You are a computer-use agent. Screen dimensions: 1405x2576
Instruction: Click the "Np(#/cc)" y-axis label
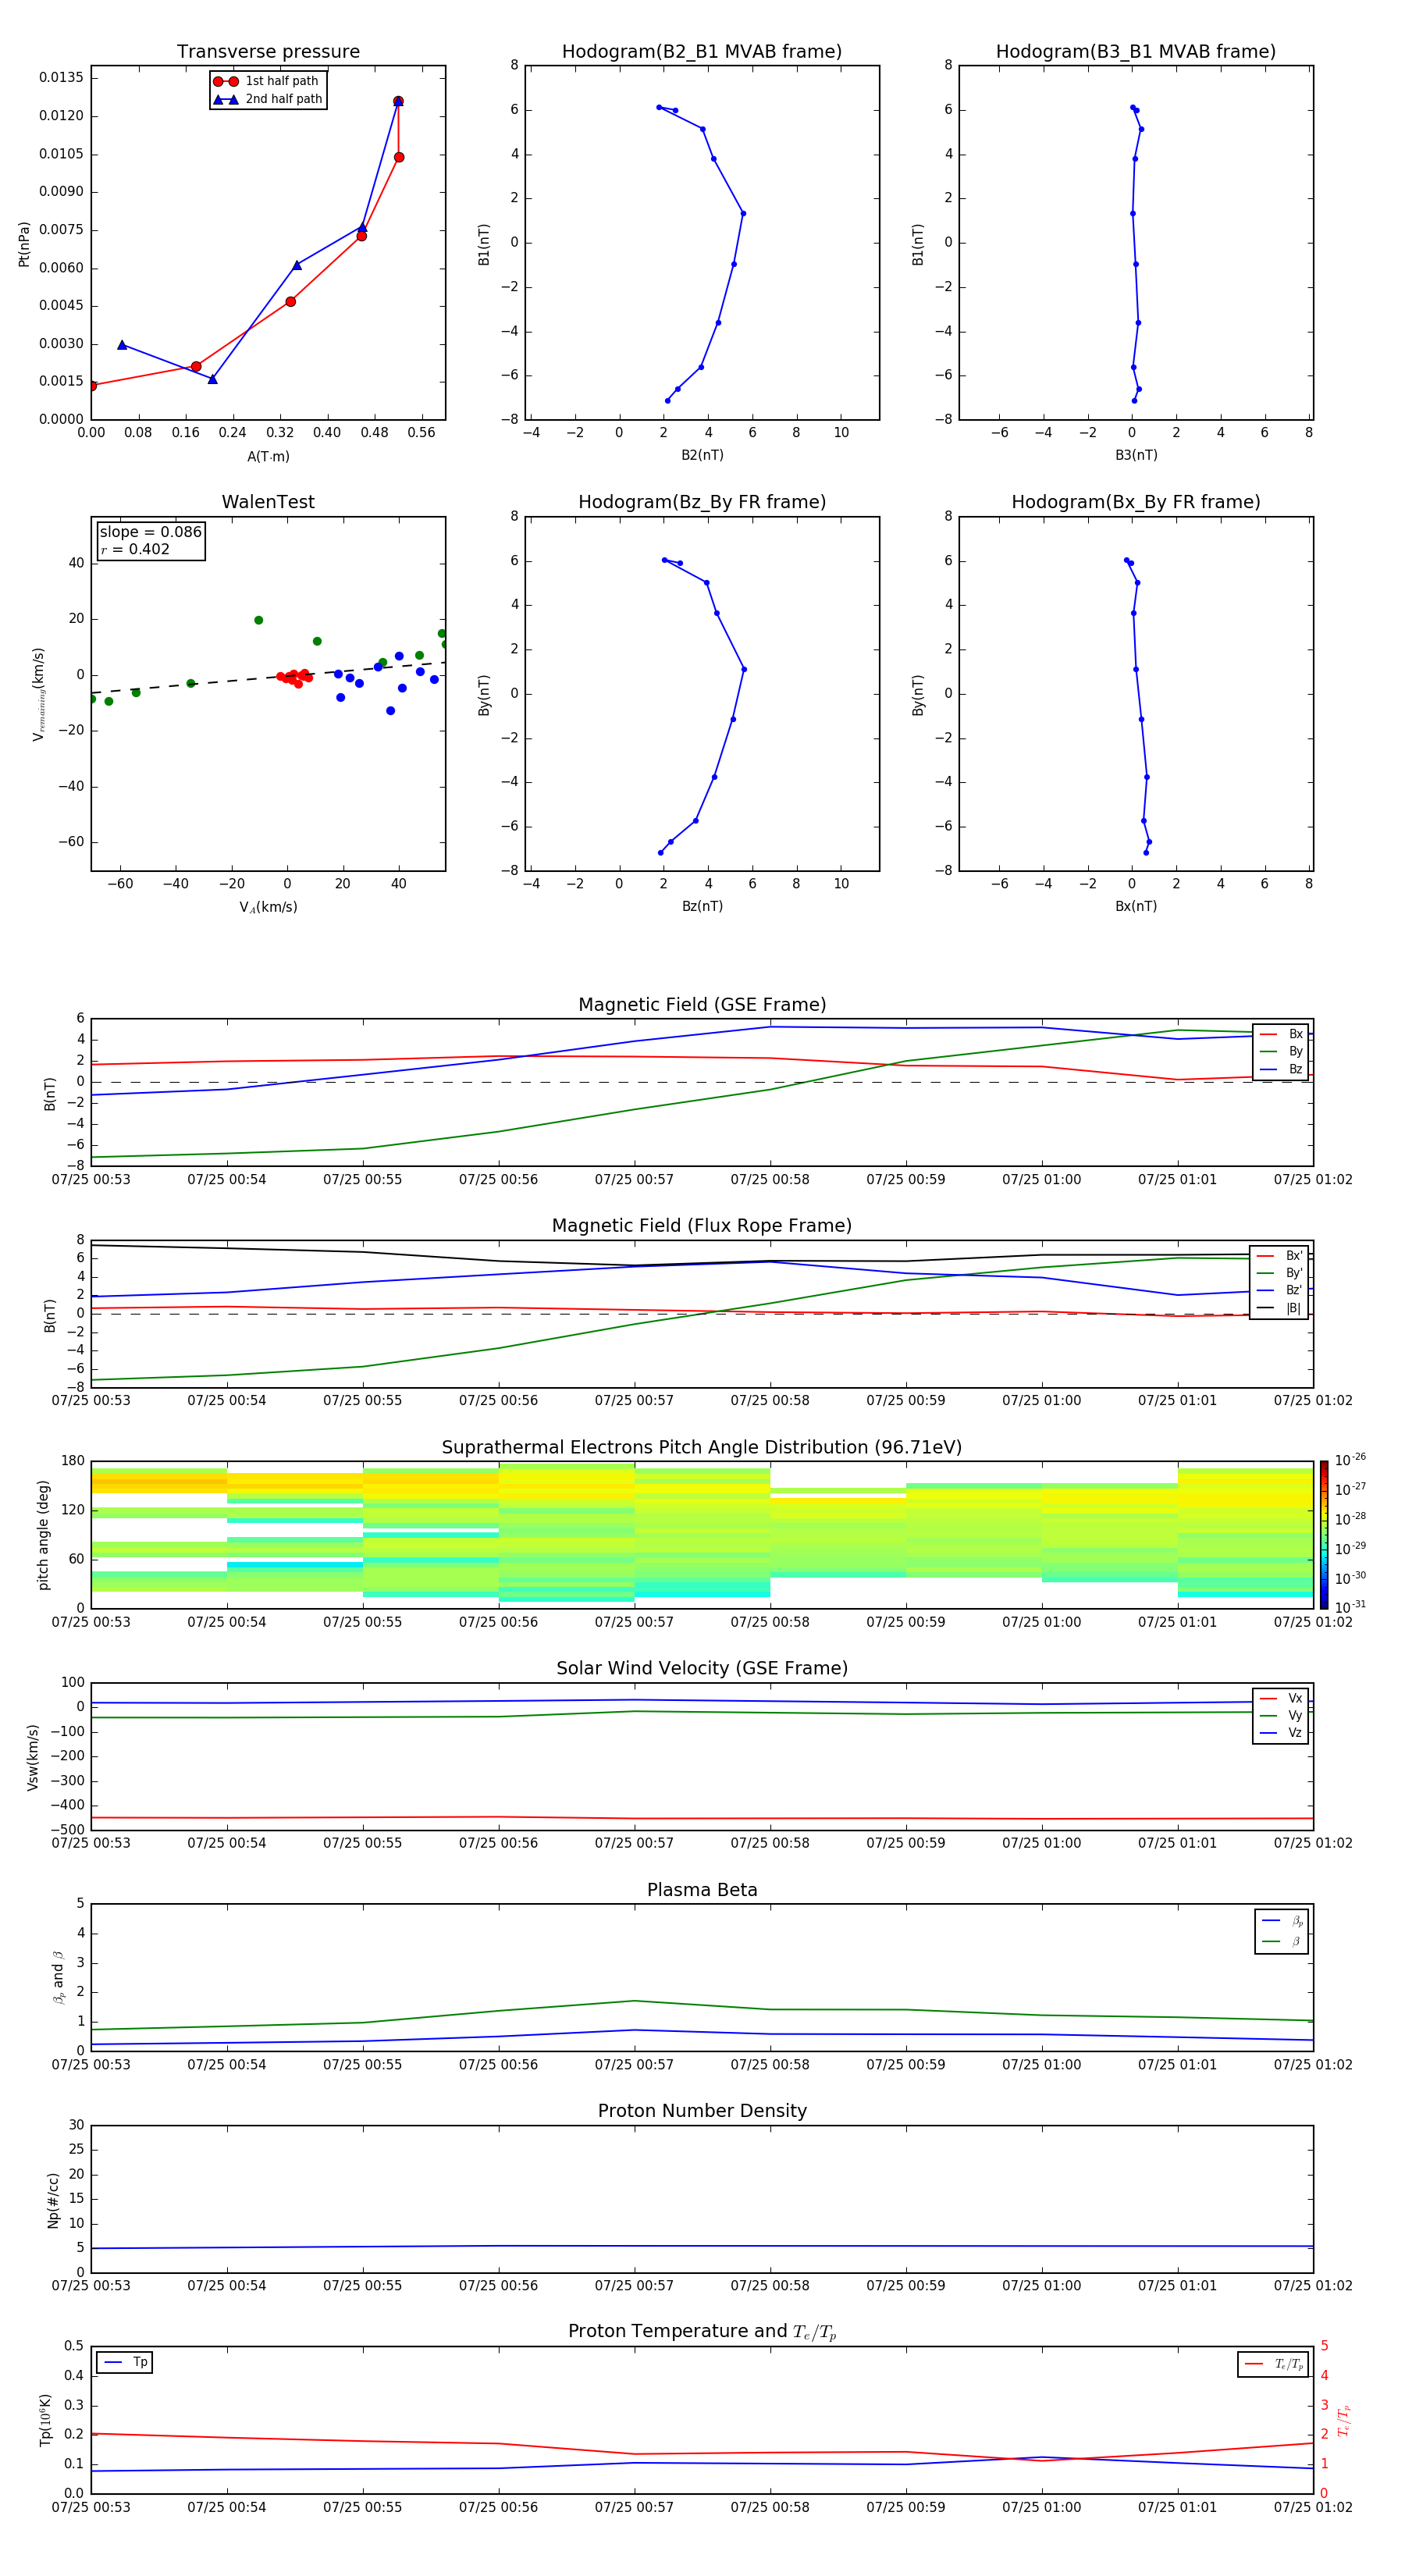pyautogui.click(x=52, y=2200)
